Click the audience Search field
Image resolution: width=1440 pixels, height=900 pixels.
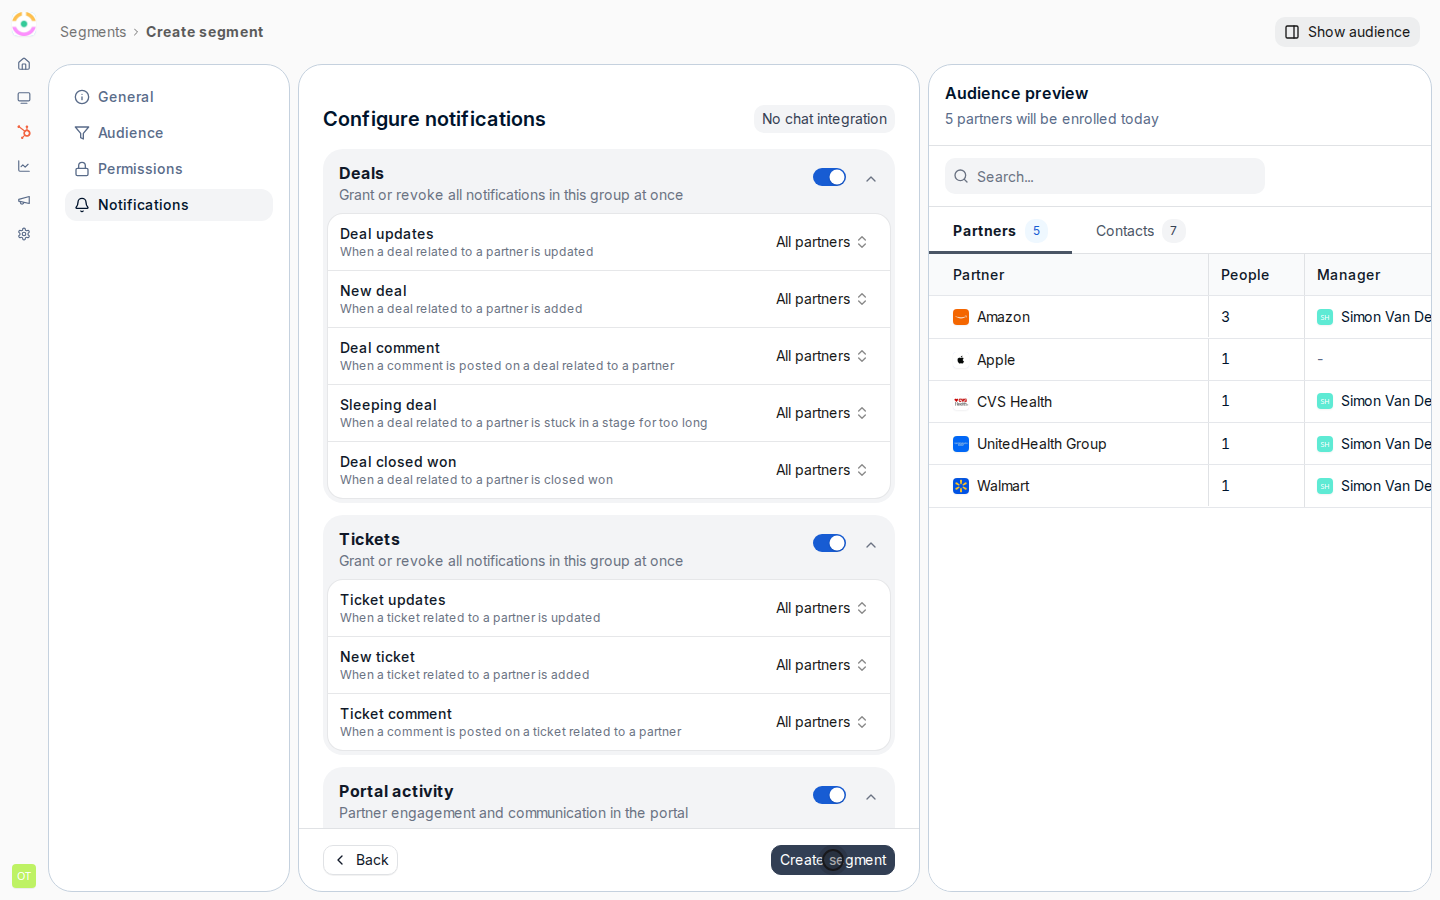point(1105,176)
